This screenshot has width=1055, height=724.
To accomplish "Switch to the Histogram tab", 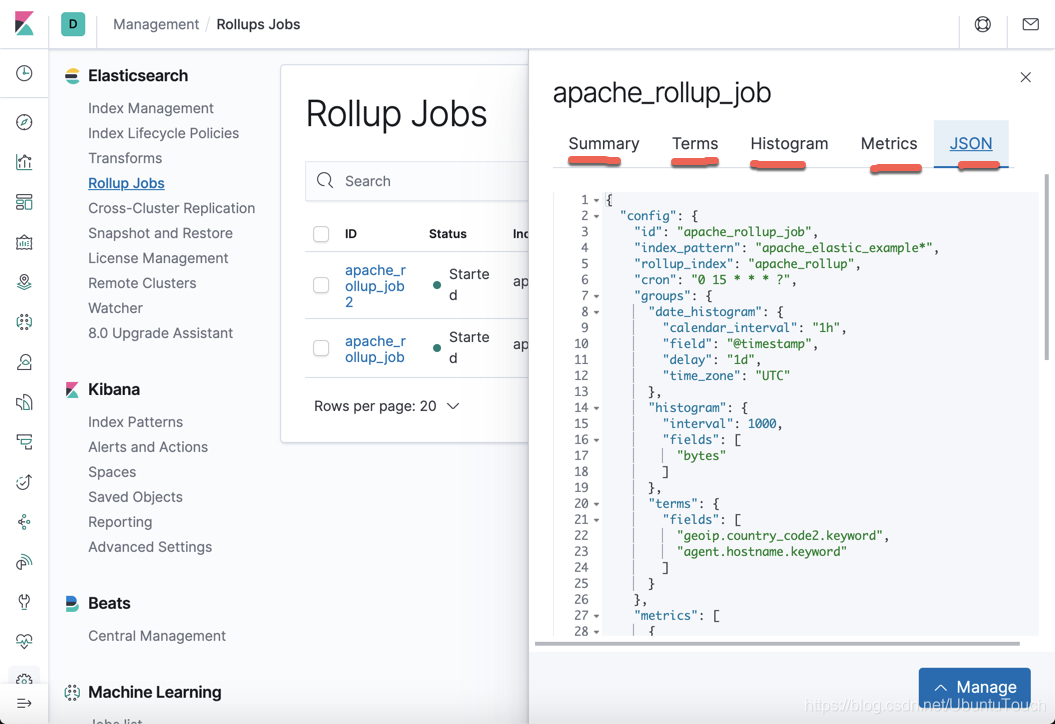I will 789,144.
